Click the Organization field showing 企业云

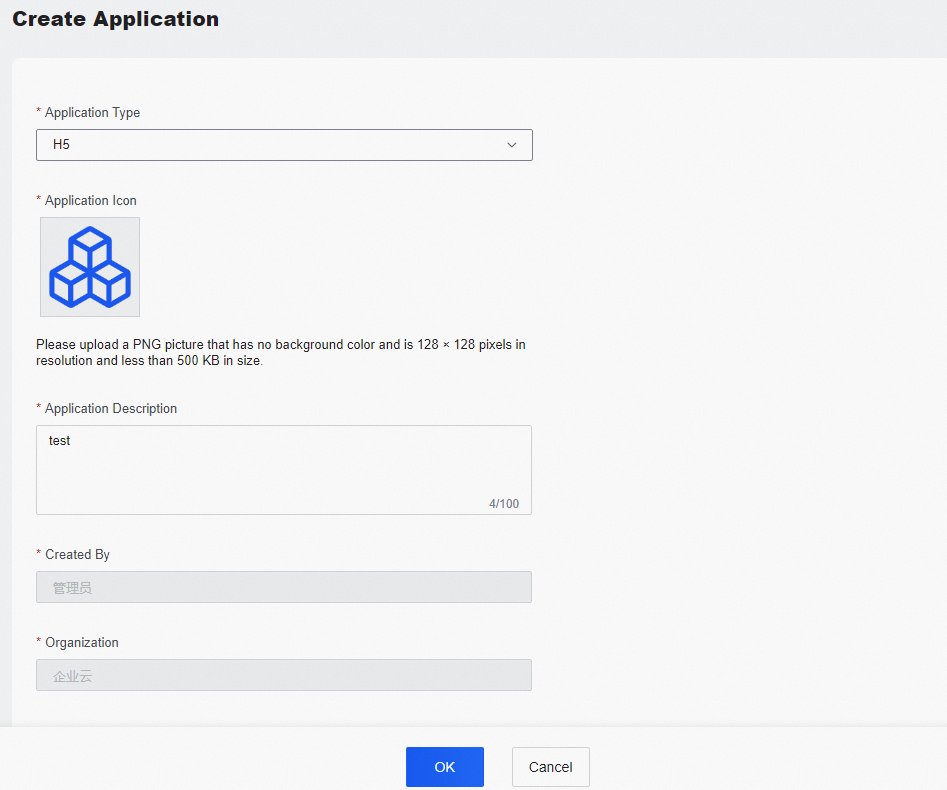(284, 675)
